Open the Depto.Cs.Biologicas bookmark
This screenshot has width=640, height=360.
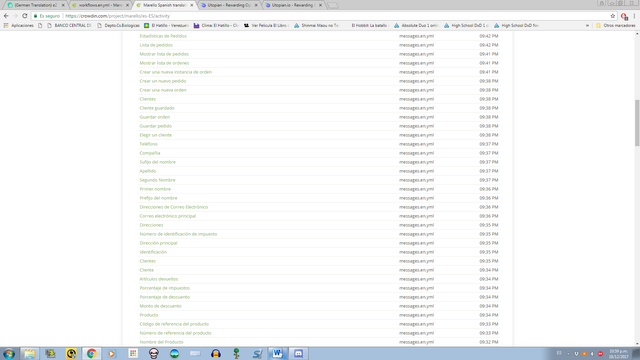click(118, 25)
